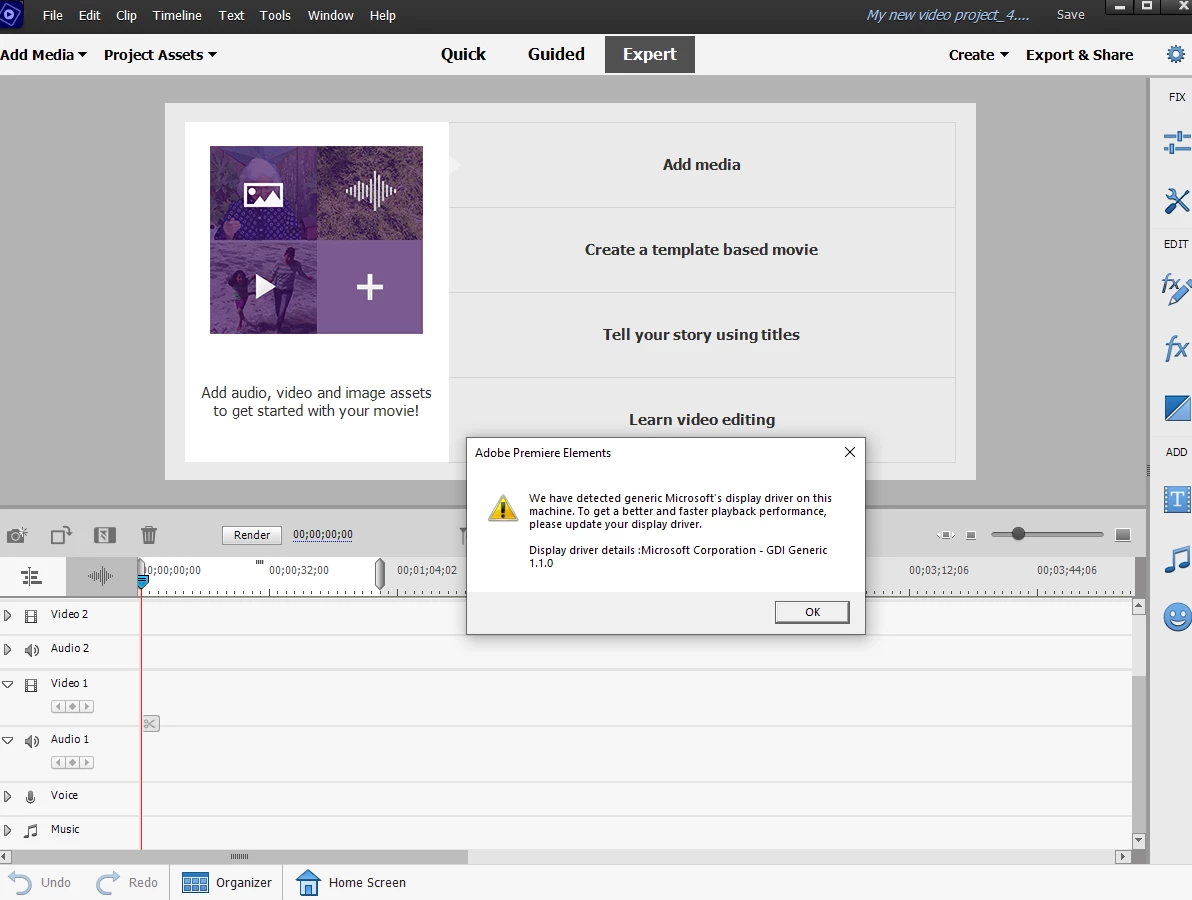Viewport: 1192px width, 900px height.
Task: Toggle add/remove keyframe on Audio 1
Action: [x=72, y=762]
